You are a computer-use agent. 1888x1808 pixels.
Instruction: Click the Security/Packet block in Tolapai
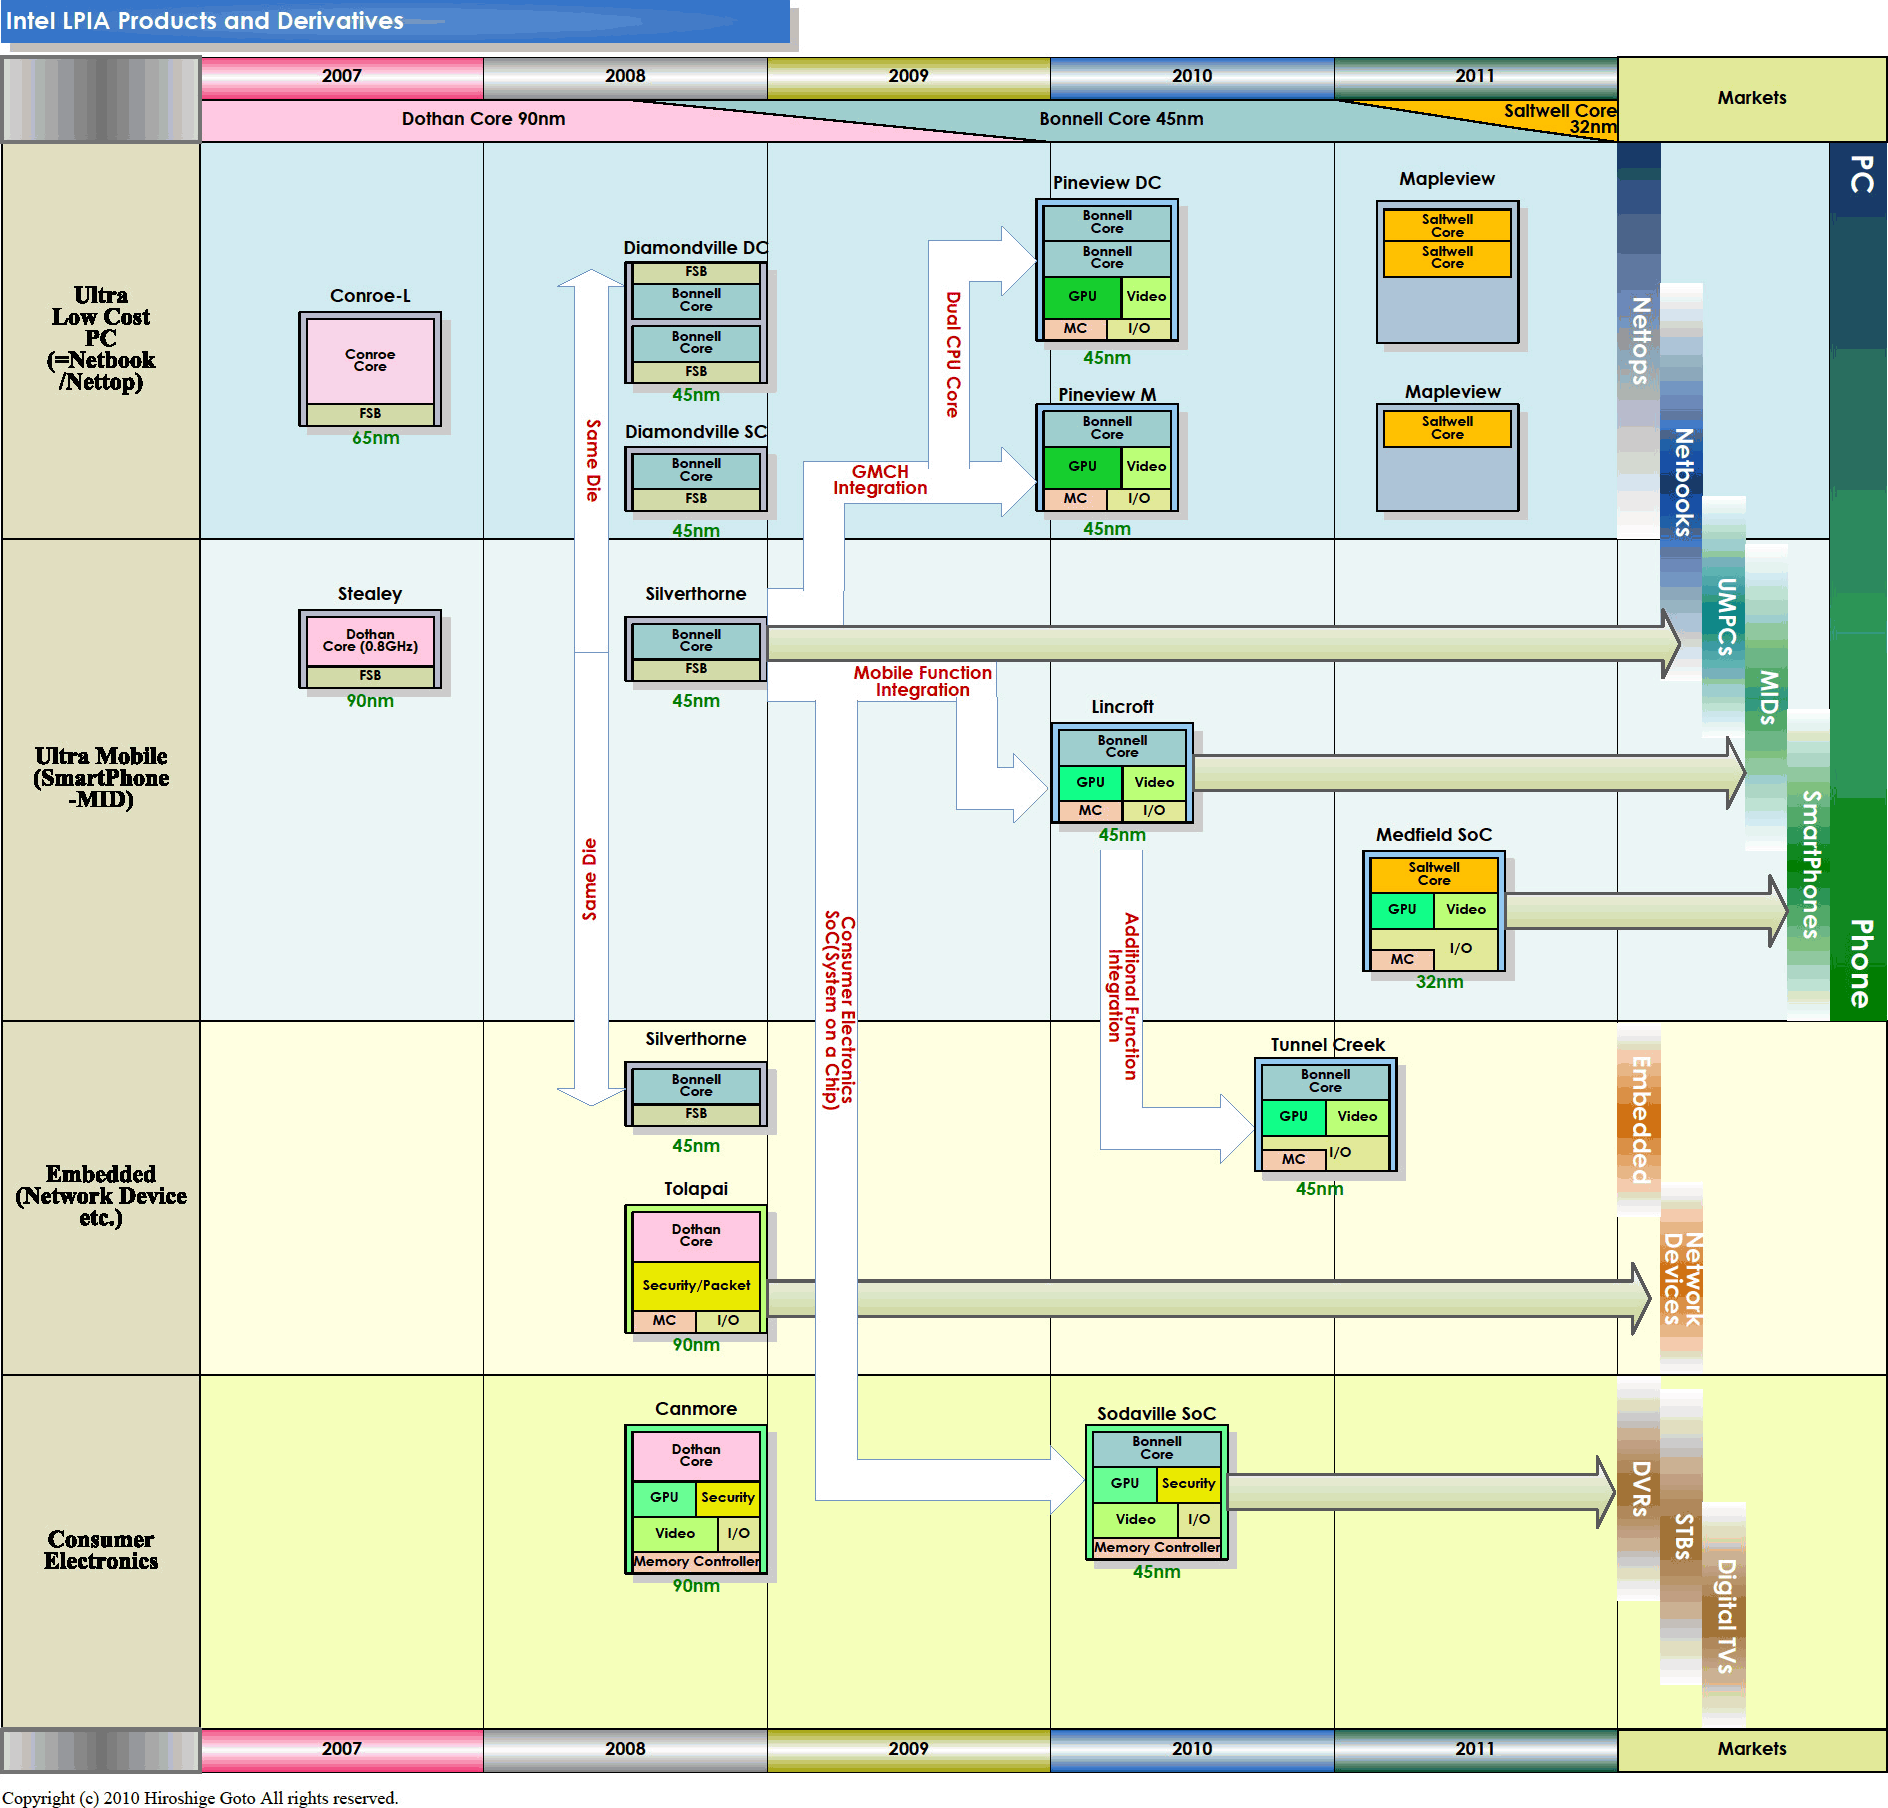696,1286
